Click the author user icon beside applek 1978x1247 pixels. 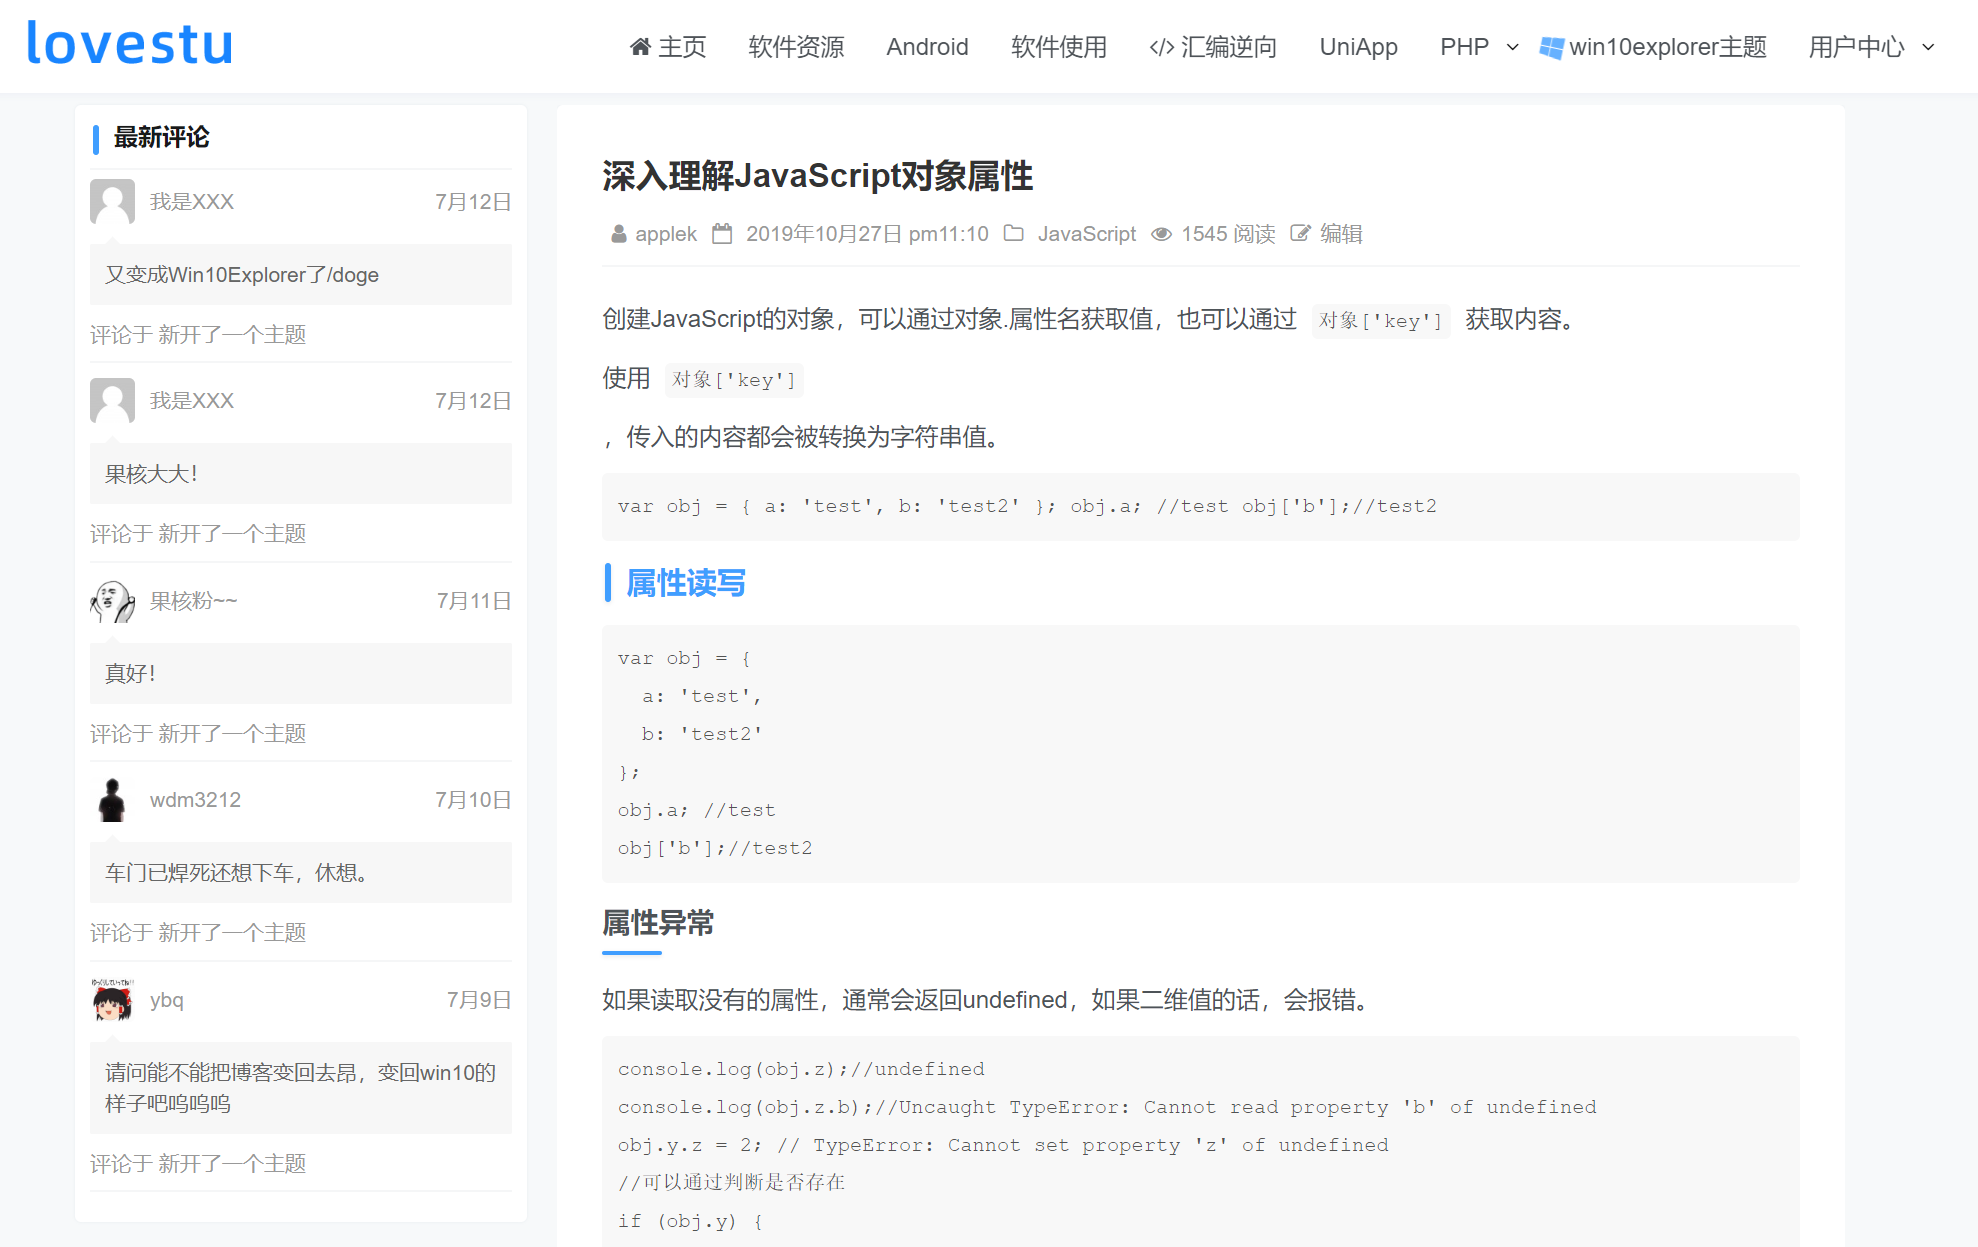(x=618, y=234)
